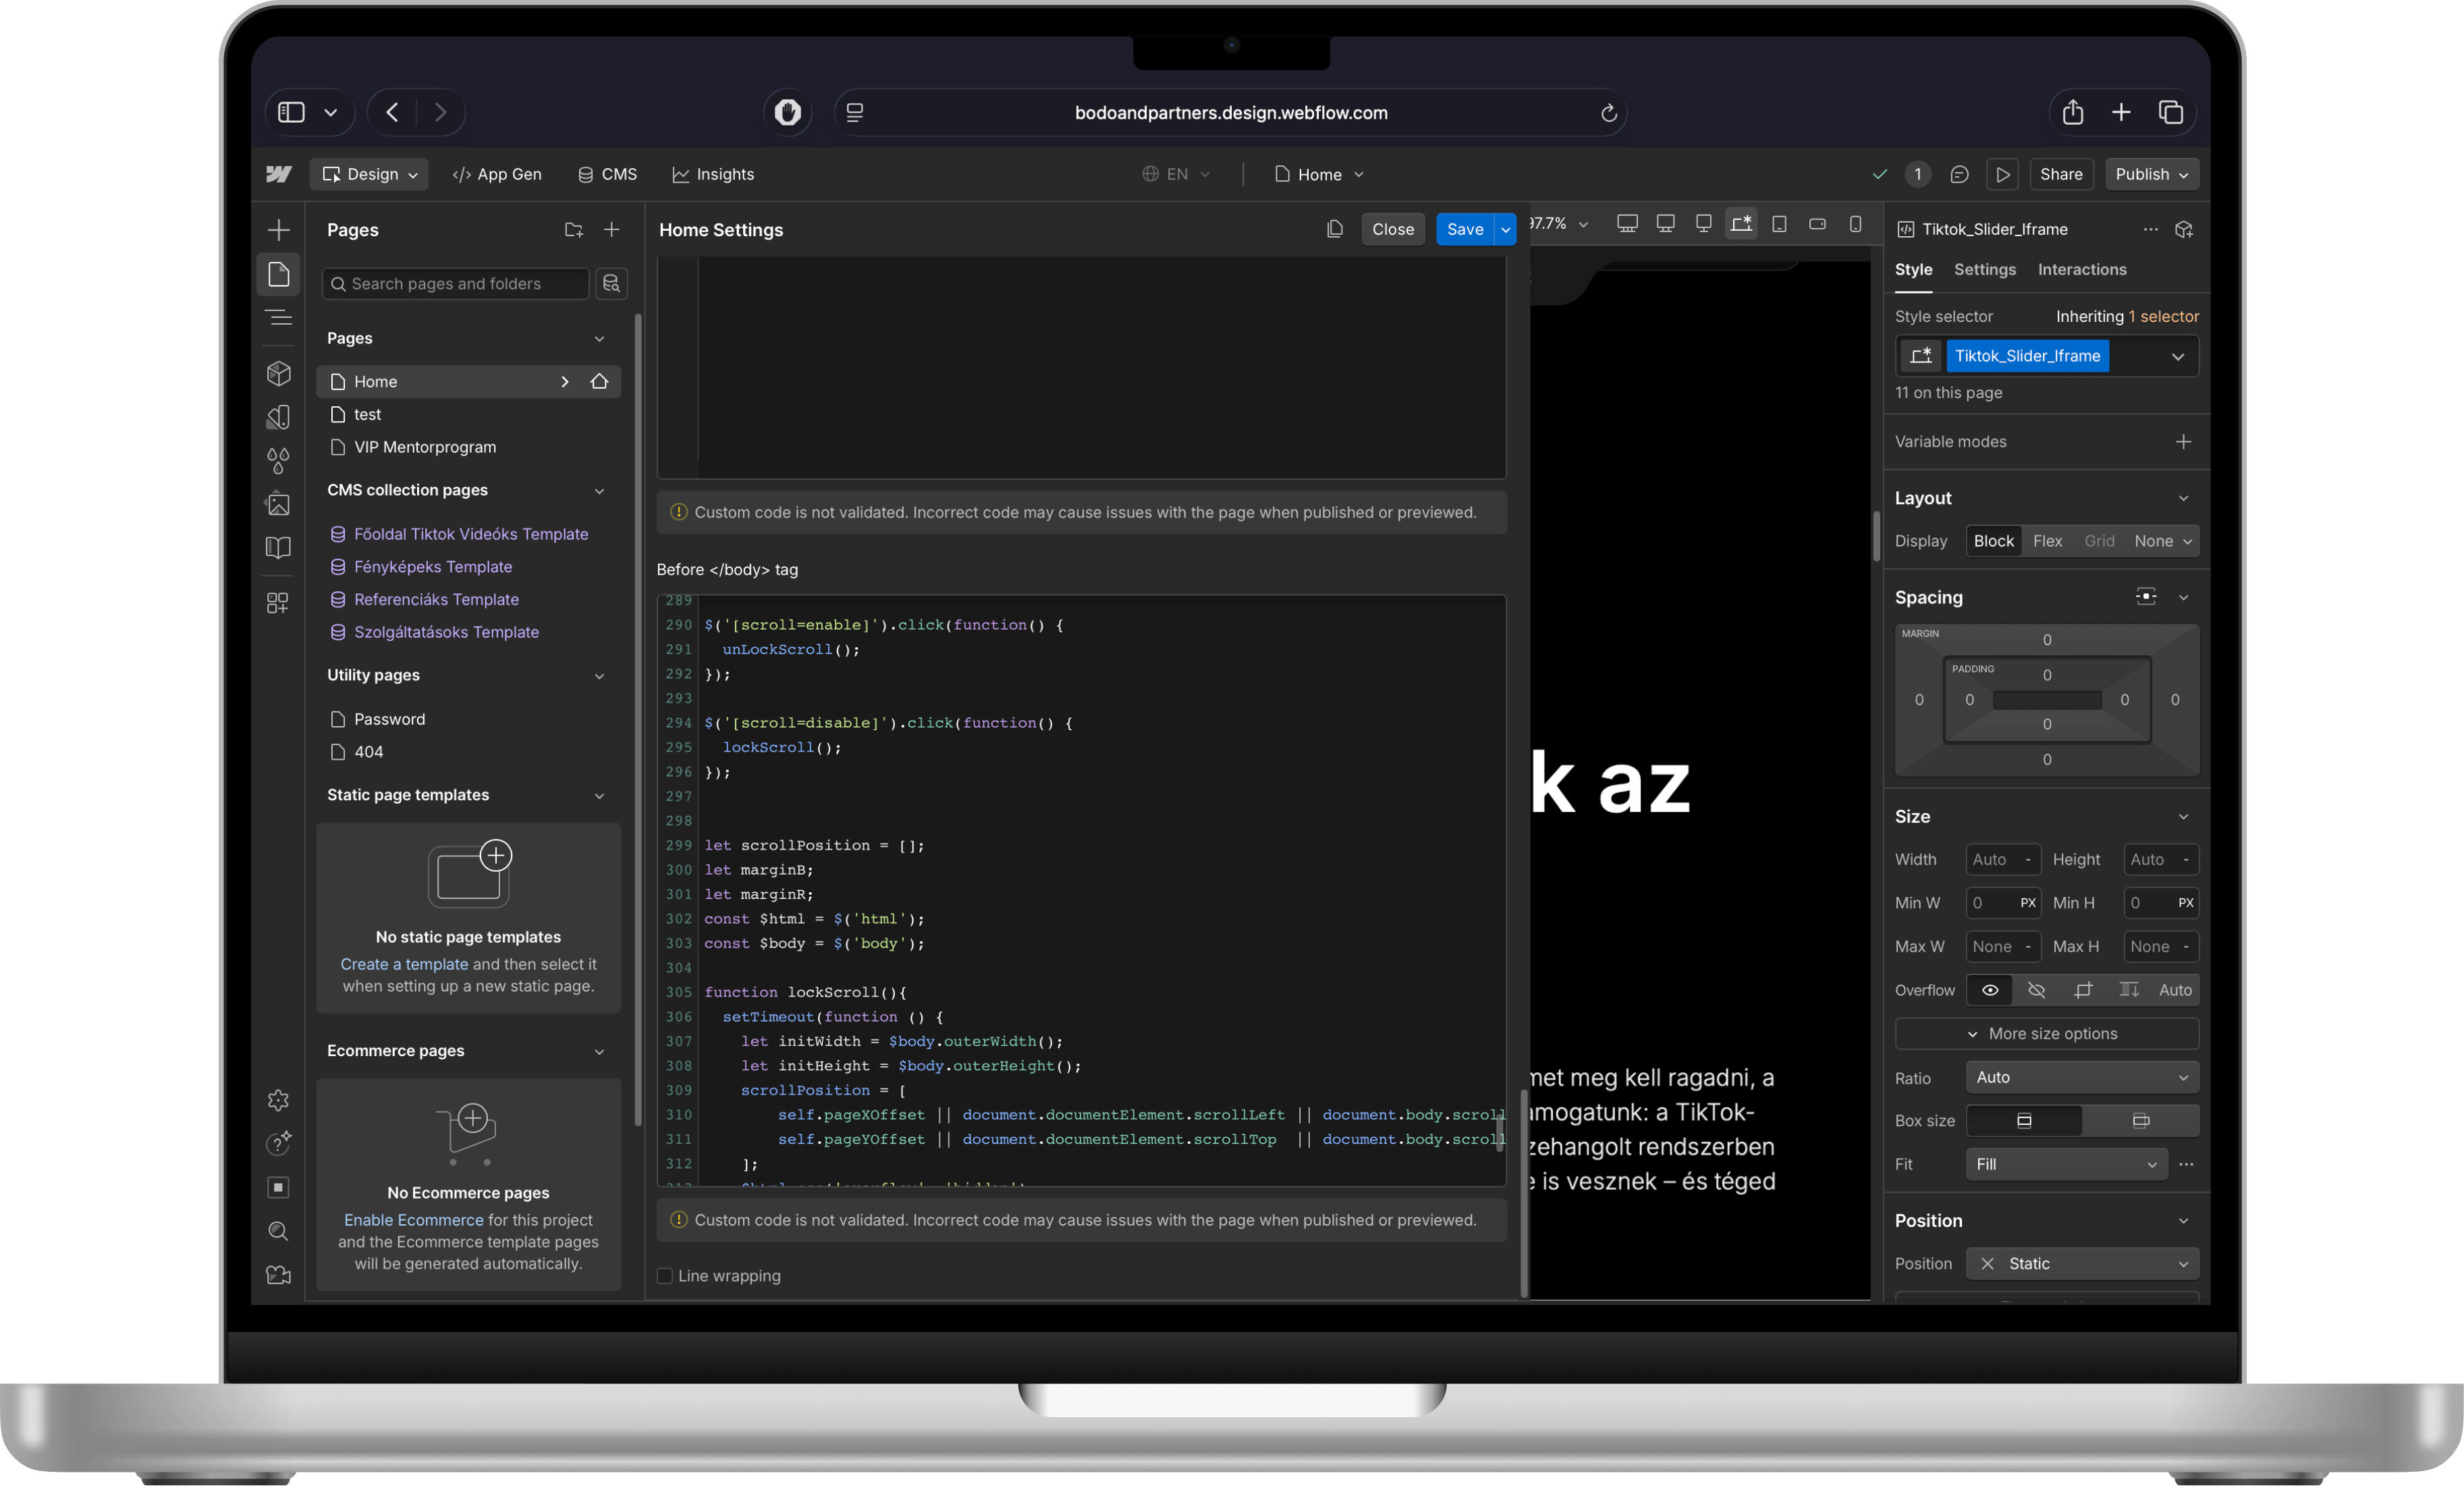Click the create new folder icon

point(573,230)
